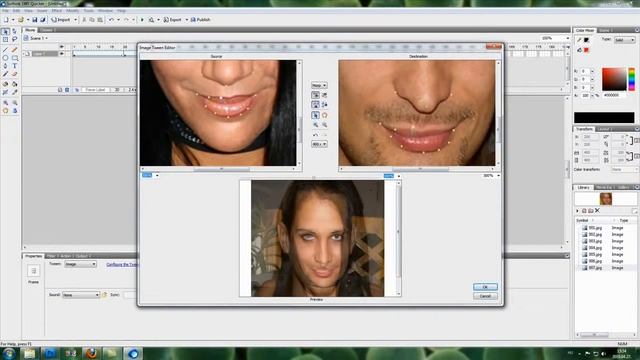Select the Brush tool in toolbox
Image resolution: width=640 pixels, height=360 pixels.
[x=5, y=74]
